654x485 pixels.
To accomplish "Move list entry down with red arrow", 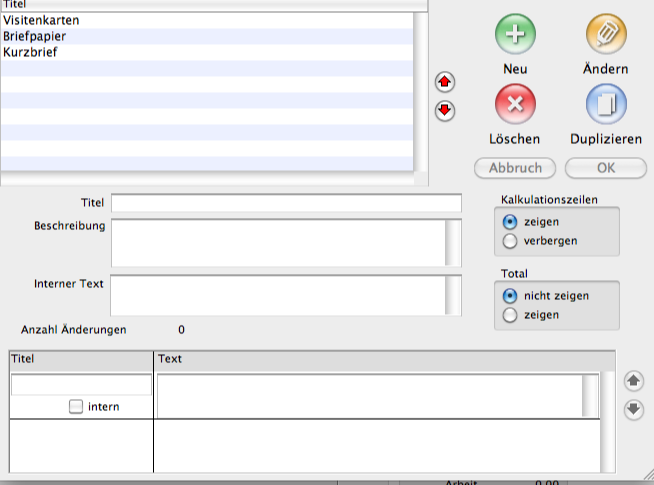I will [445, 111].
